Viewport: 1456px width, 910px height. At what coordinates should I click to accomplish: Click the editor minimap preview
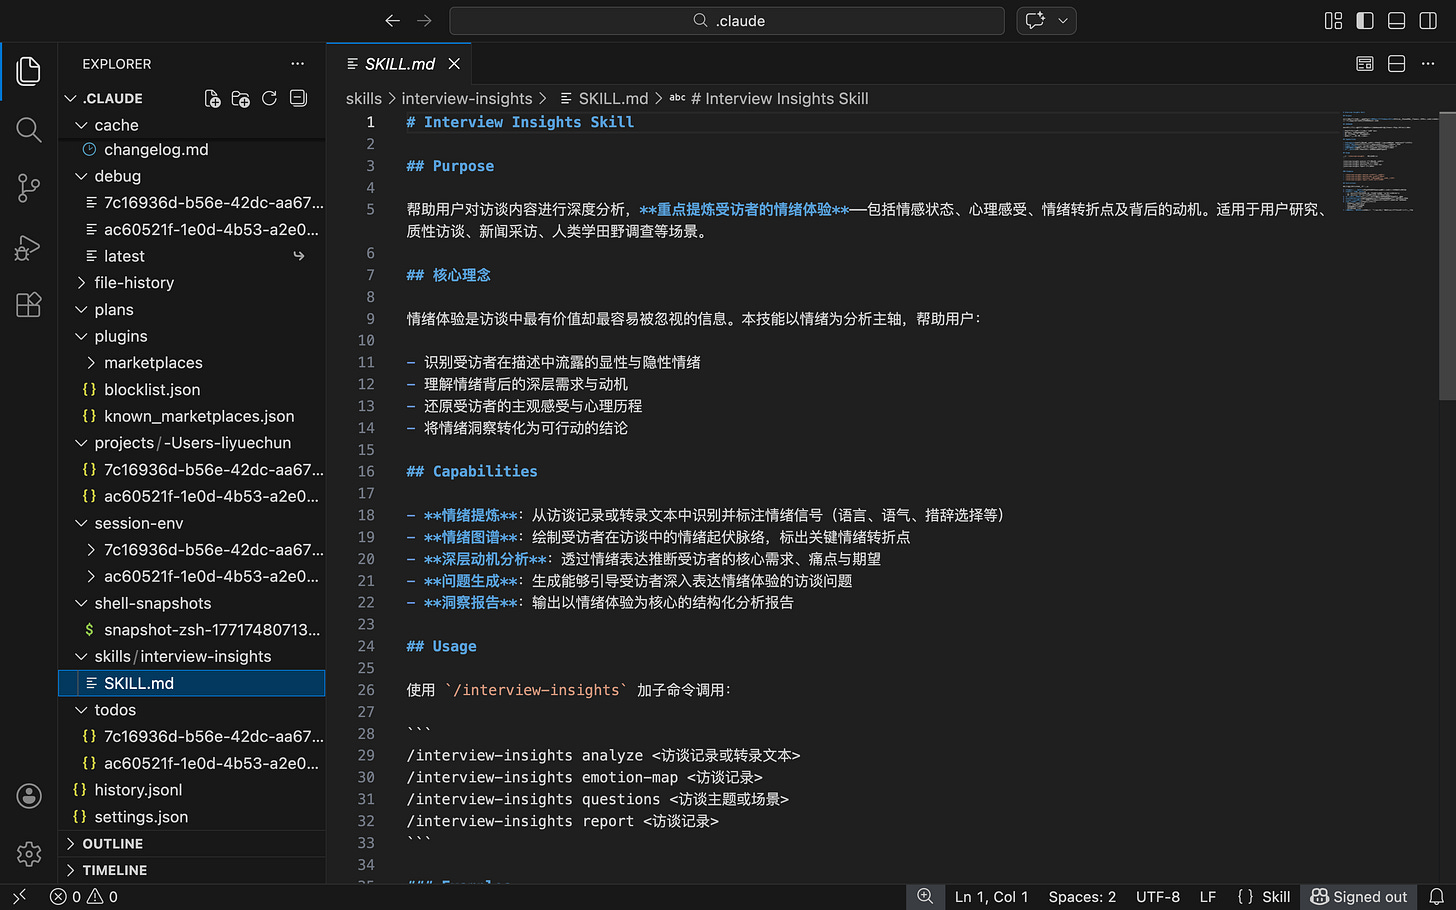click(1390, 162)
